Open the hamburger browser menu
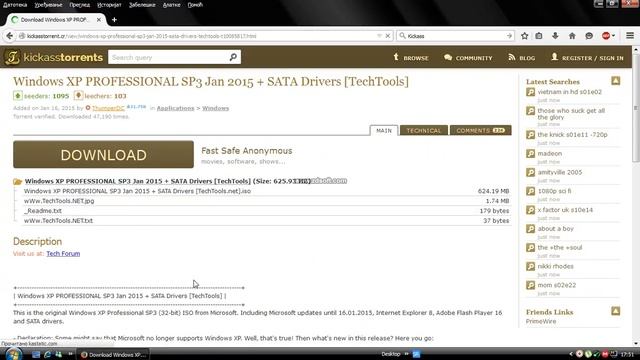 click(x=630, y=36)
